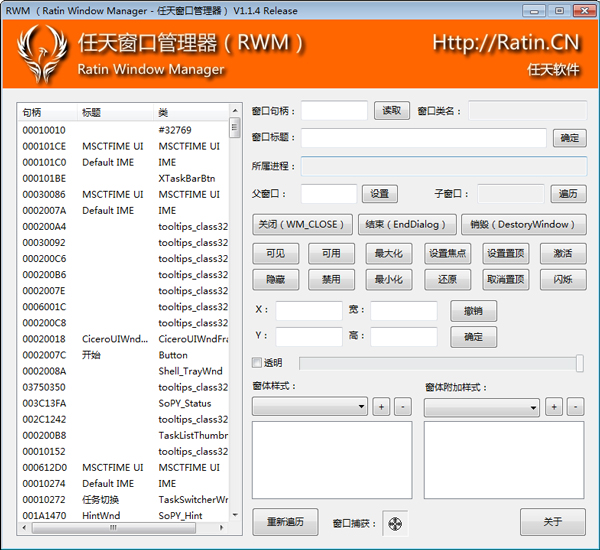Click the 销毁 (DestoryWindow) button
The height and width of the screenshot is (550, 600).
pos(524,224)
